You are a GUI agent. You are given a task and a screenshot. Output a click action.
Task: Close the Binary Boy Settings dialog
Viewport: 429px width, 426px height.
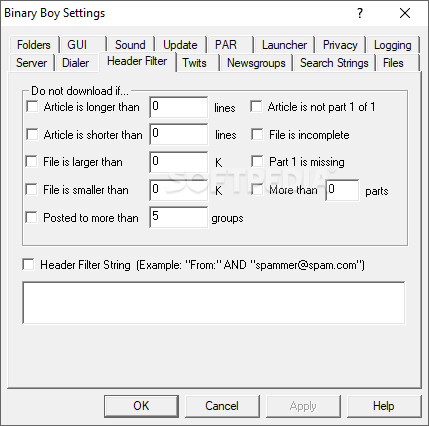coord(405,13)
